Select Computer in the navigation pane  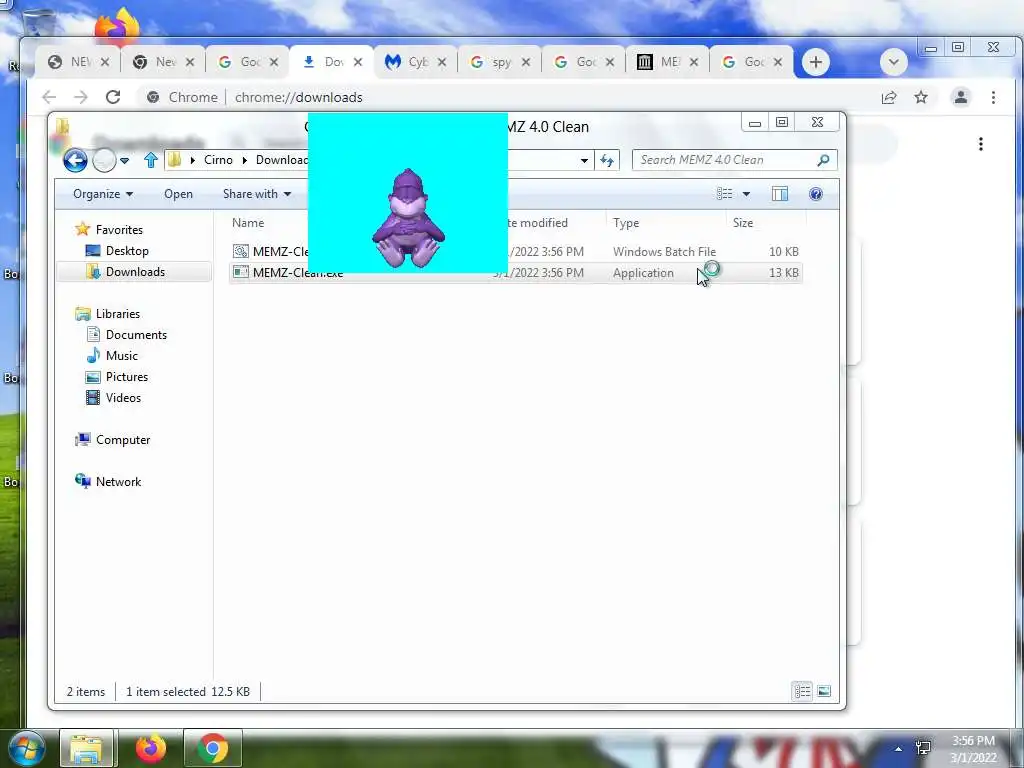tap(123, 440)
